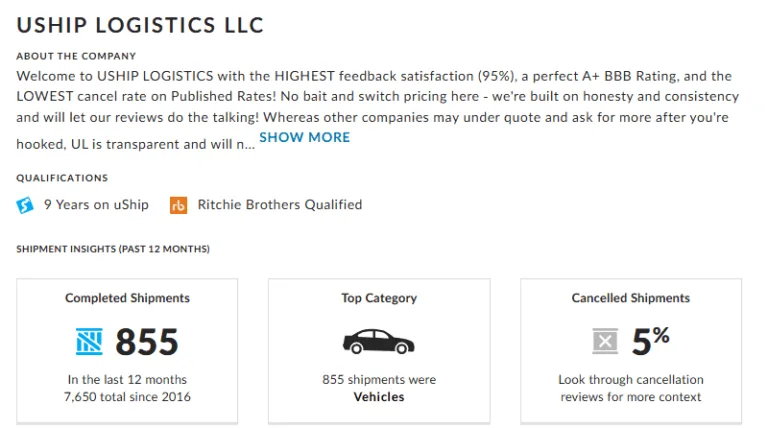Click the car icon under Top Category
The image size is (768, 428).
[x=378, y=342]
